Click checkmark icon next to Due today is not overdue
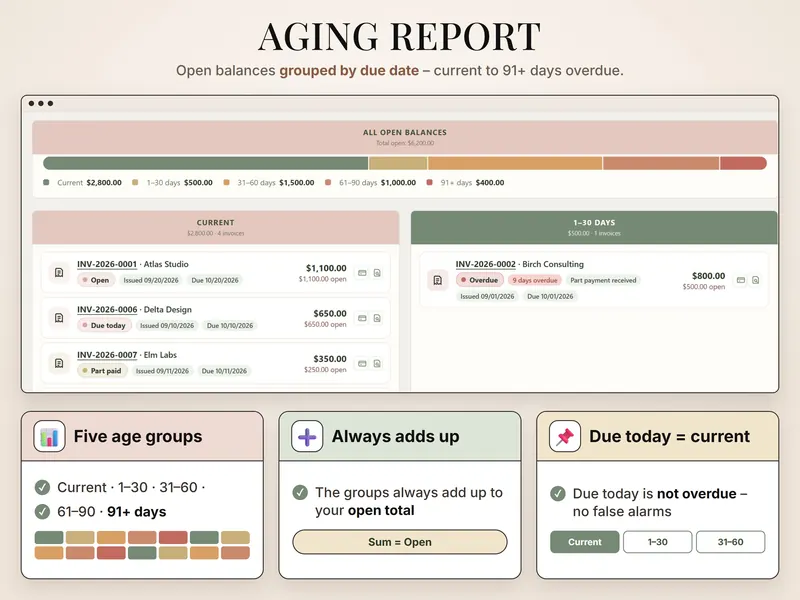 click(x=558, y=493)
